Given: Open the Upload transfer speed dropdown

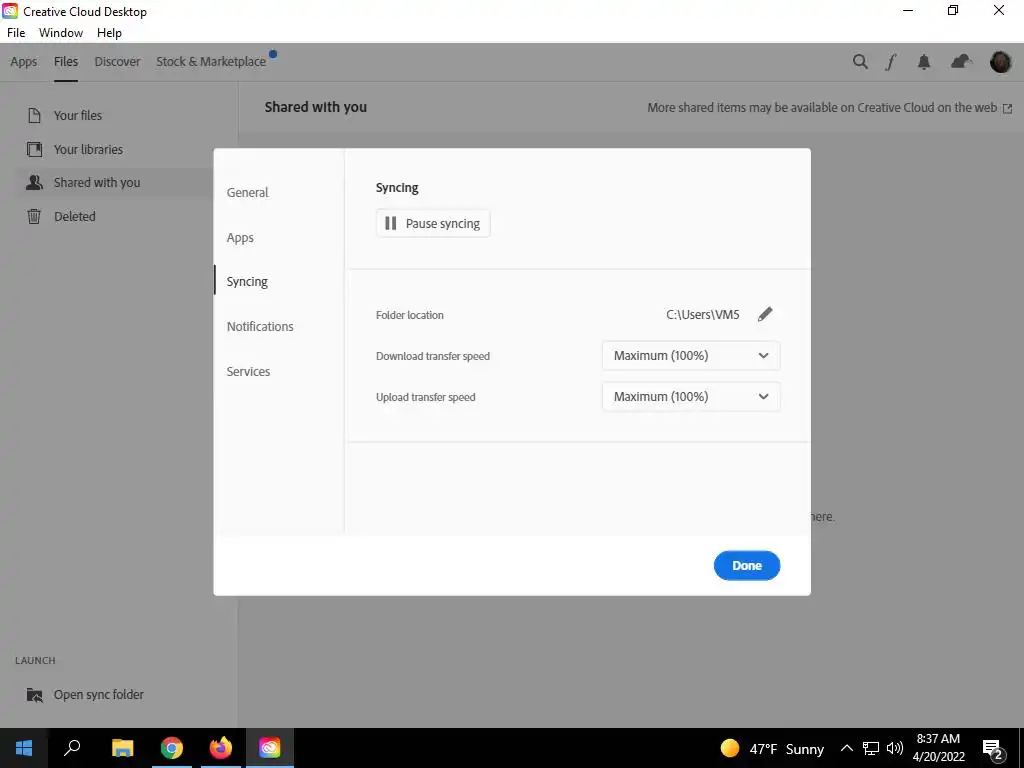Looking at the screenshot, I should coord(691,397).
